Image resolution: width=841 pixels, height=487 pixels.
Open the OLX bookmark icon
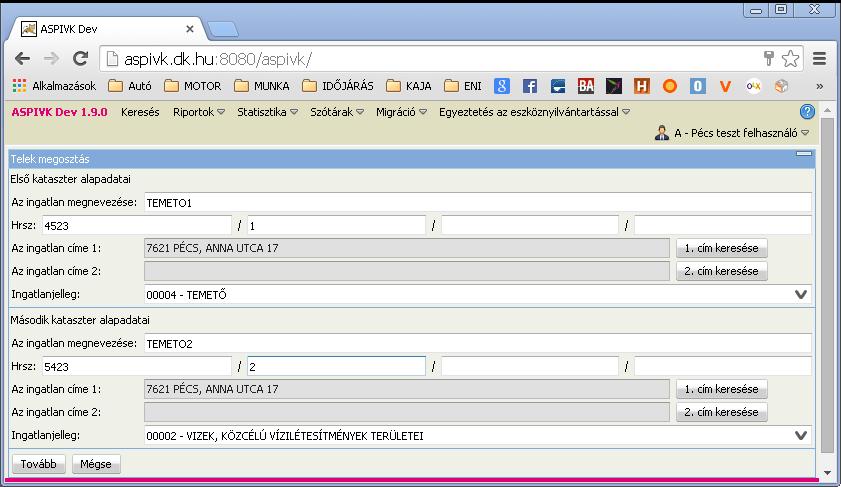[753, 86]
